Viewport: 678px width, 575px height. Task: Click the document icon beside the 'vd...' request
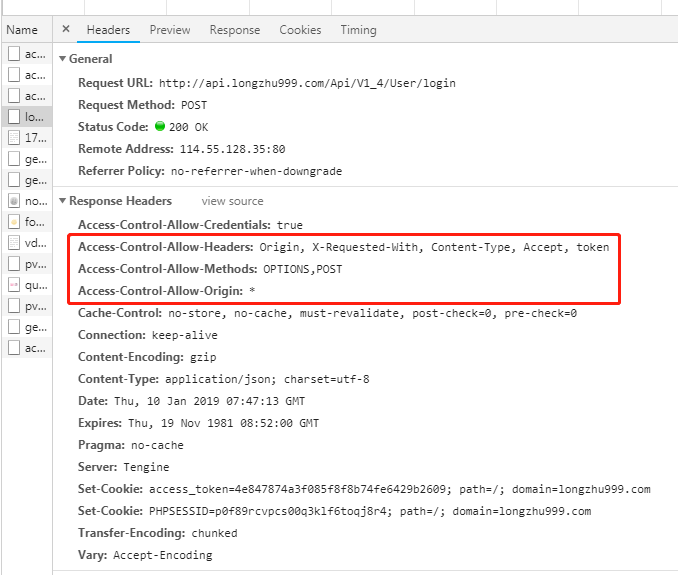coord(14,243)
